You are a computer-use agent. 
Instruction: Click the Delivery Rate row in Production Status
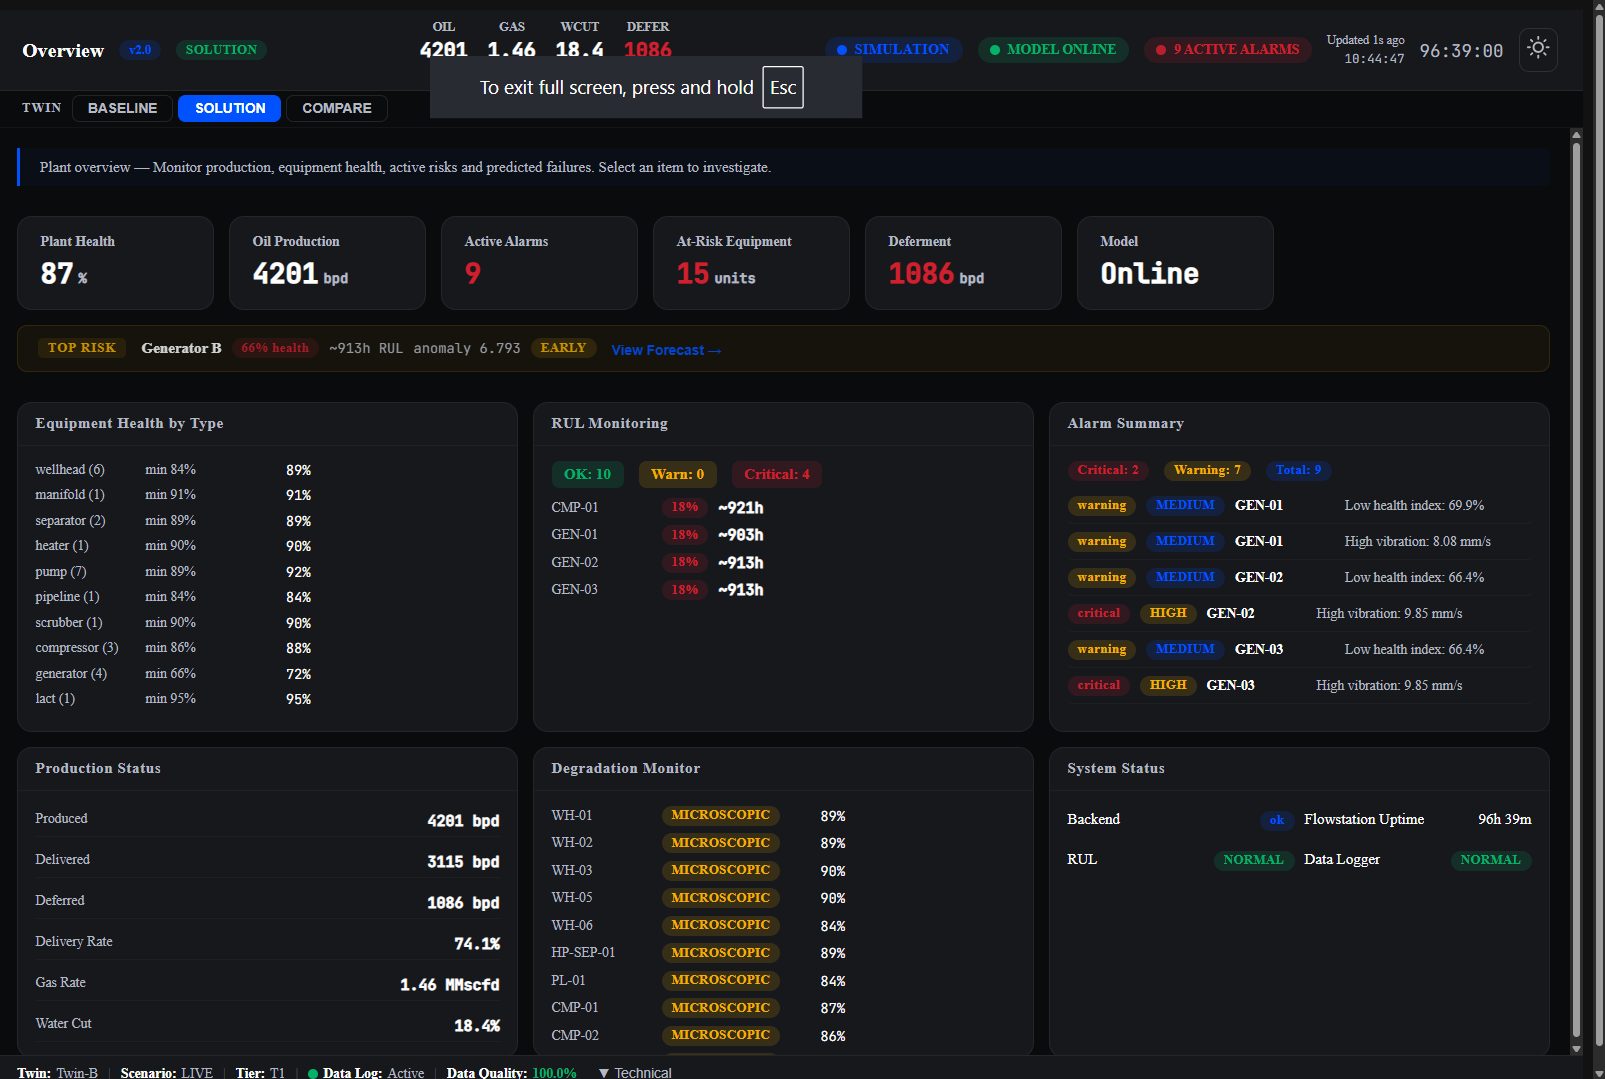click(x=267, y=942)
